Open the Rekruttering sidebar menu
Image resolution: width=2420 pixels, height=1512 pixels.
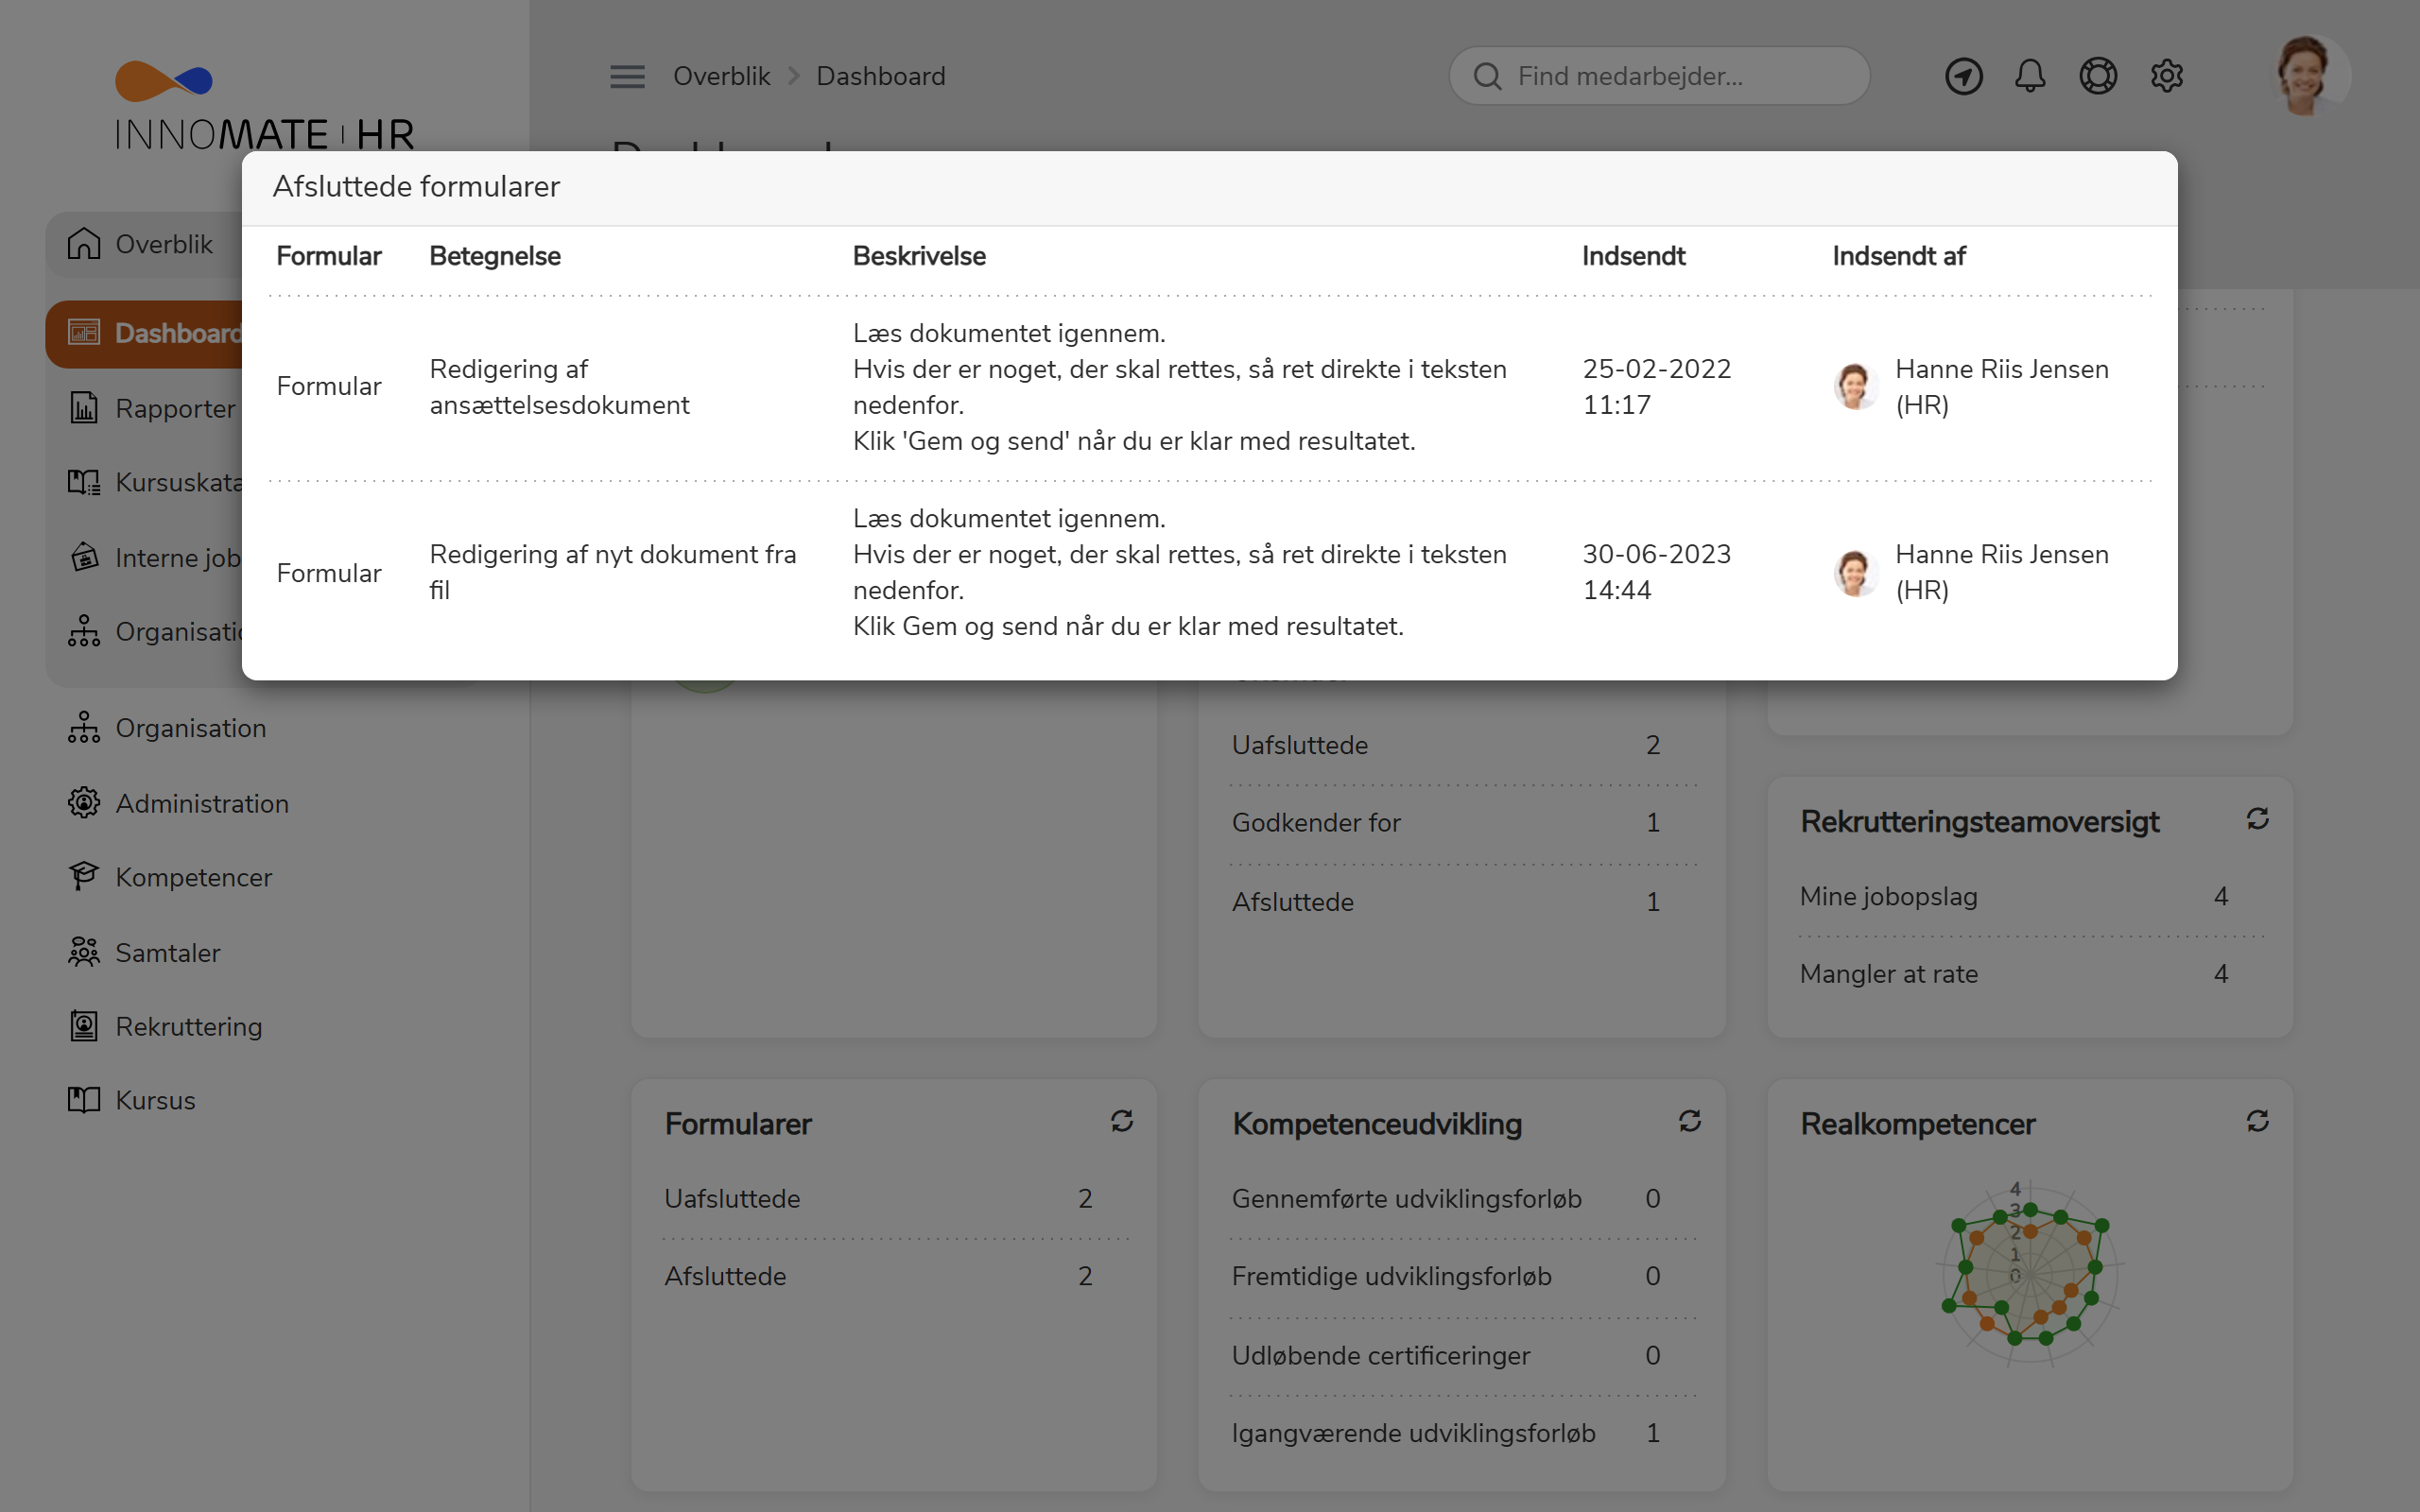188,1026
